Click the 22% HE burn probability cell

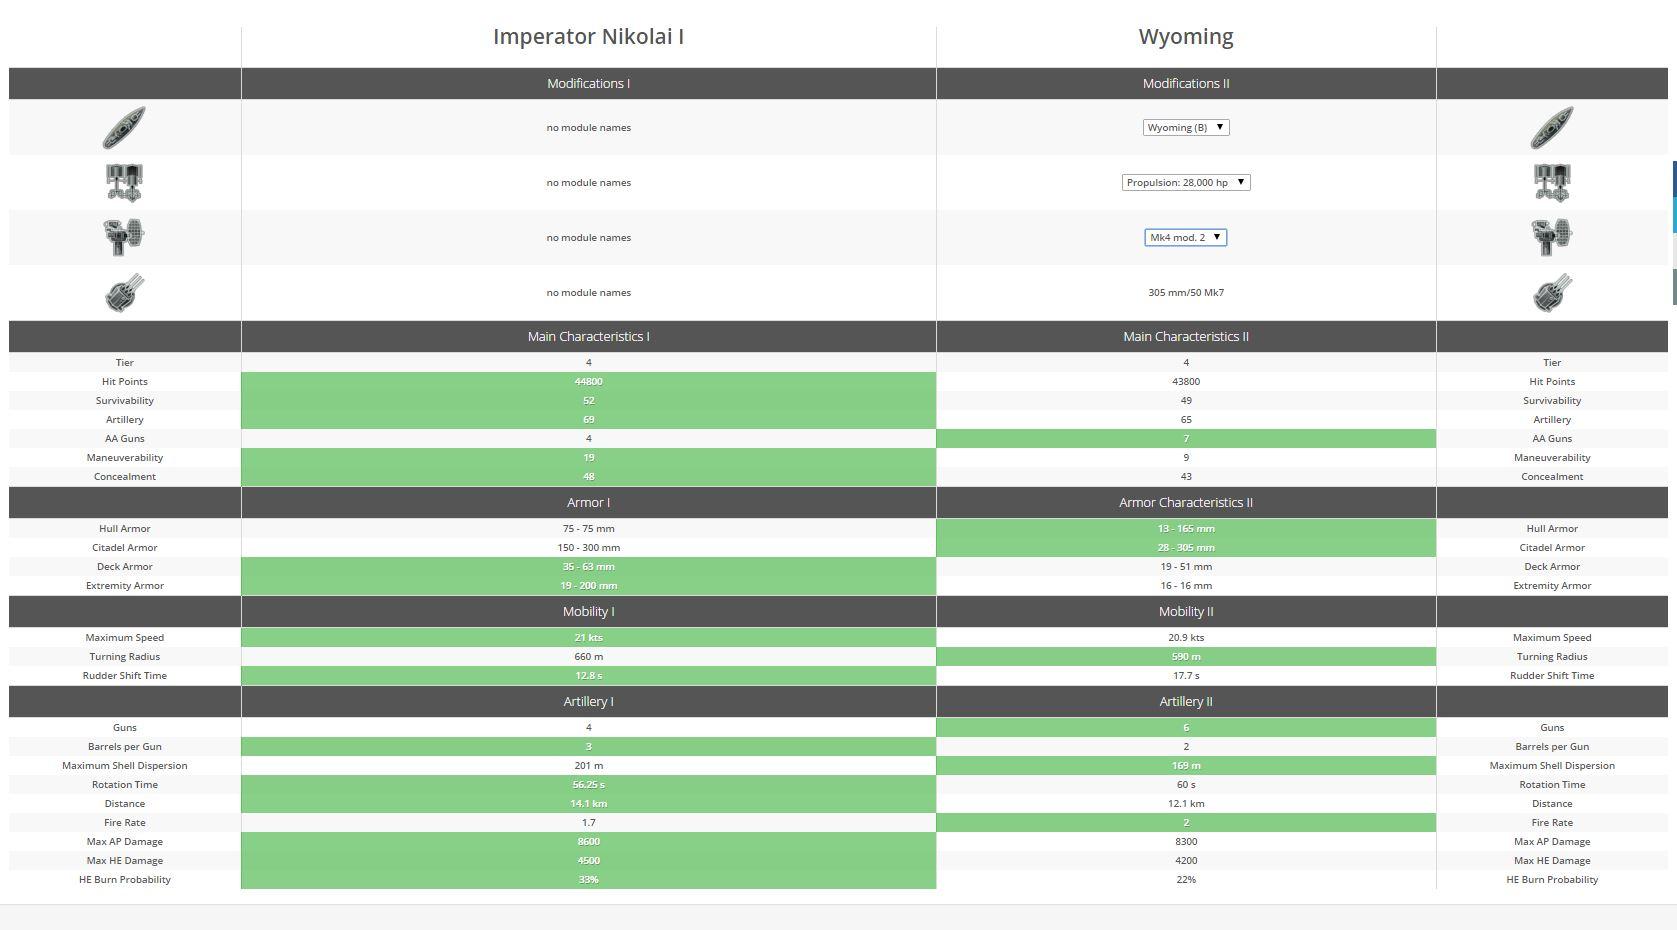[x=1186, y=879]
